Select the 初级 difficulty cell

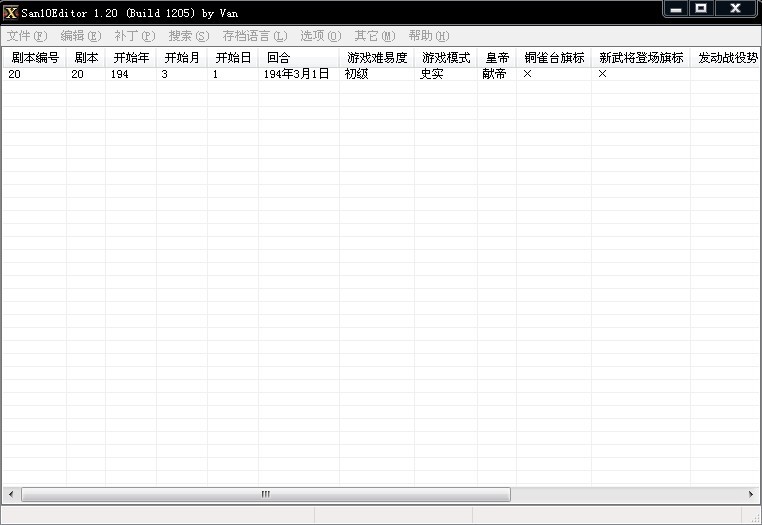tap(357, 74)
